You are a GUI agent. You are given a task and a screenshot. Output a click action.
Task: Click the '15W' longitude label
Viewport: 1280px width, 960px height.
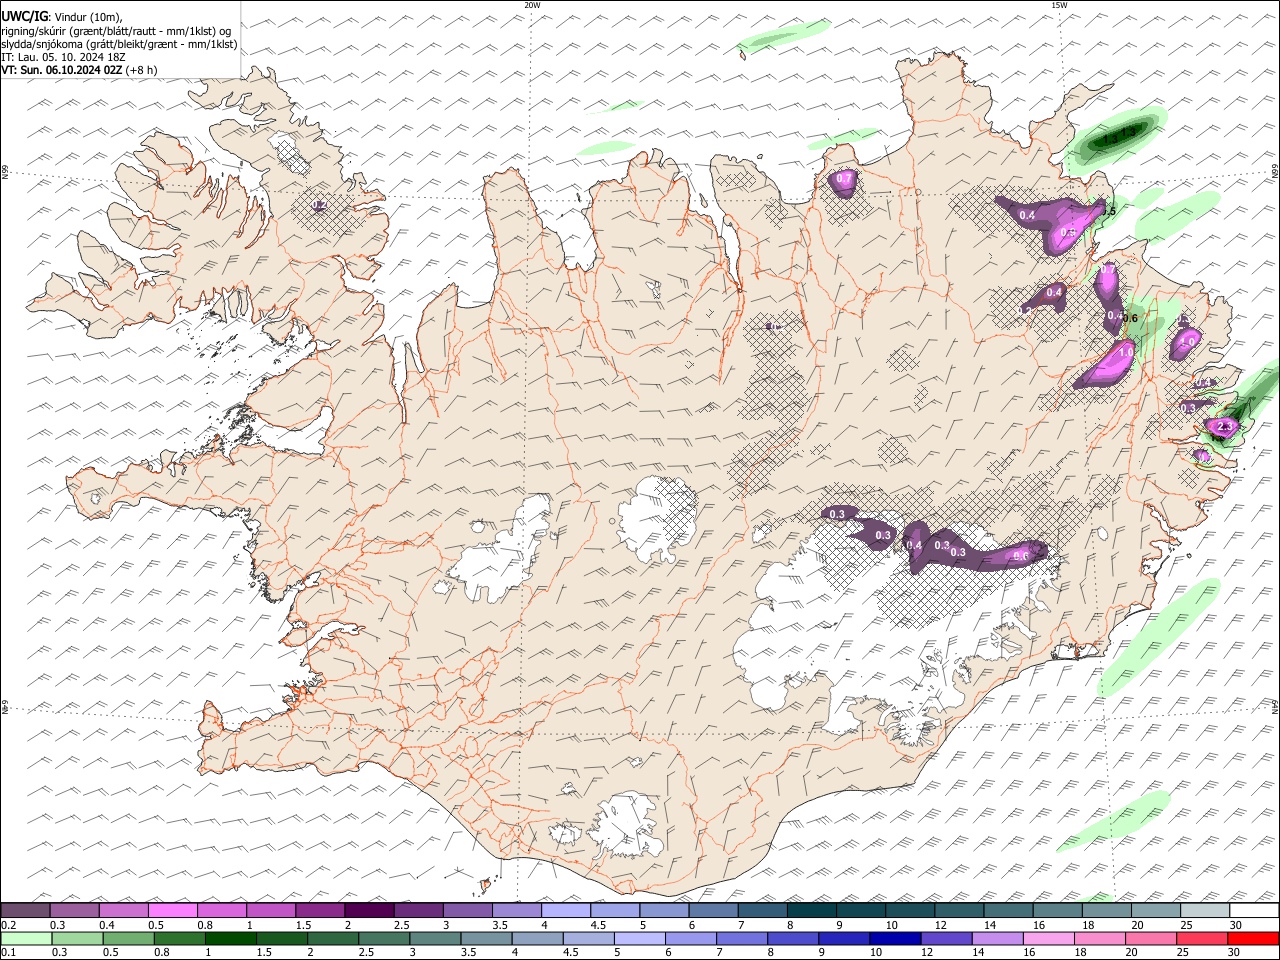click(1059, 5)
